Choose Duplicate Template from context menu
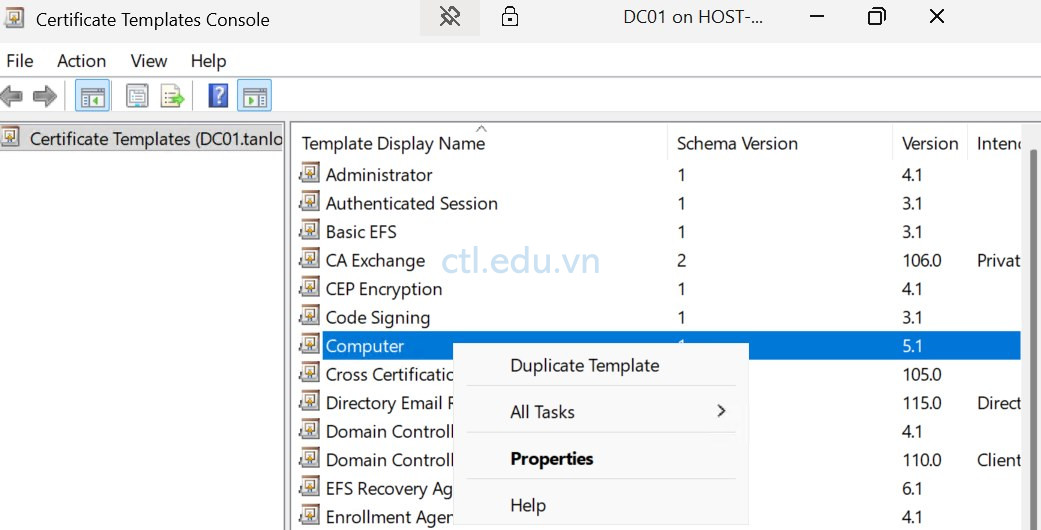 (585, 365)
